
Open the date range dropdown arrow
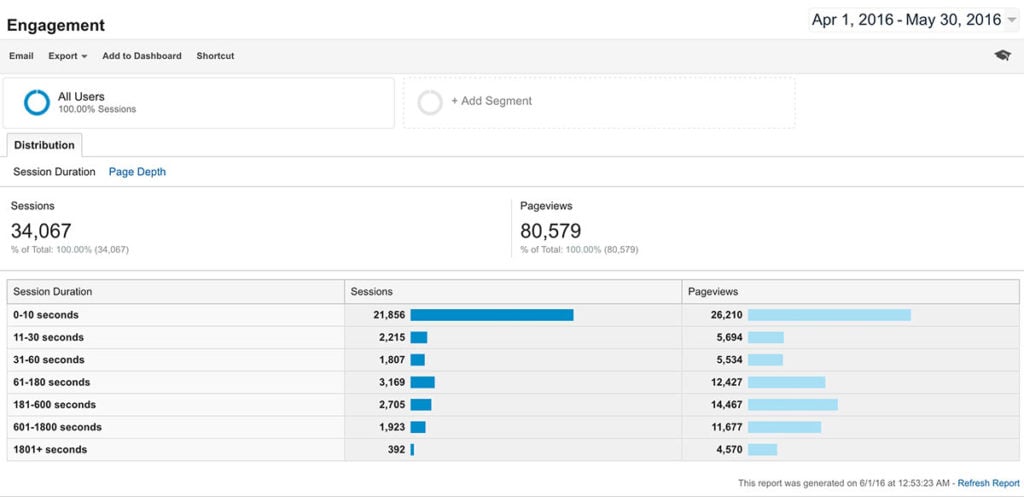(x=1012, y=20)
